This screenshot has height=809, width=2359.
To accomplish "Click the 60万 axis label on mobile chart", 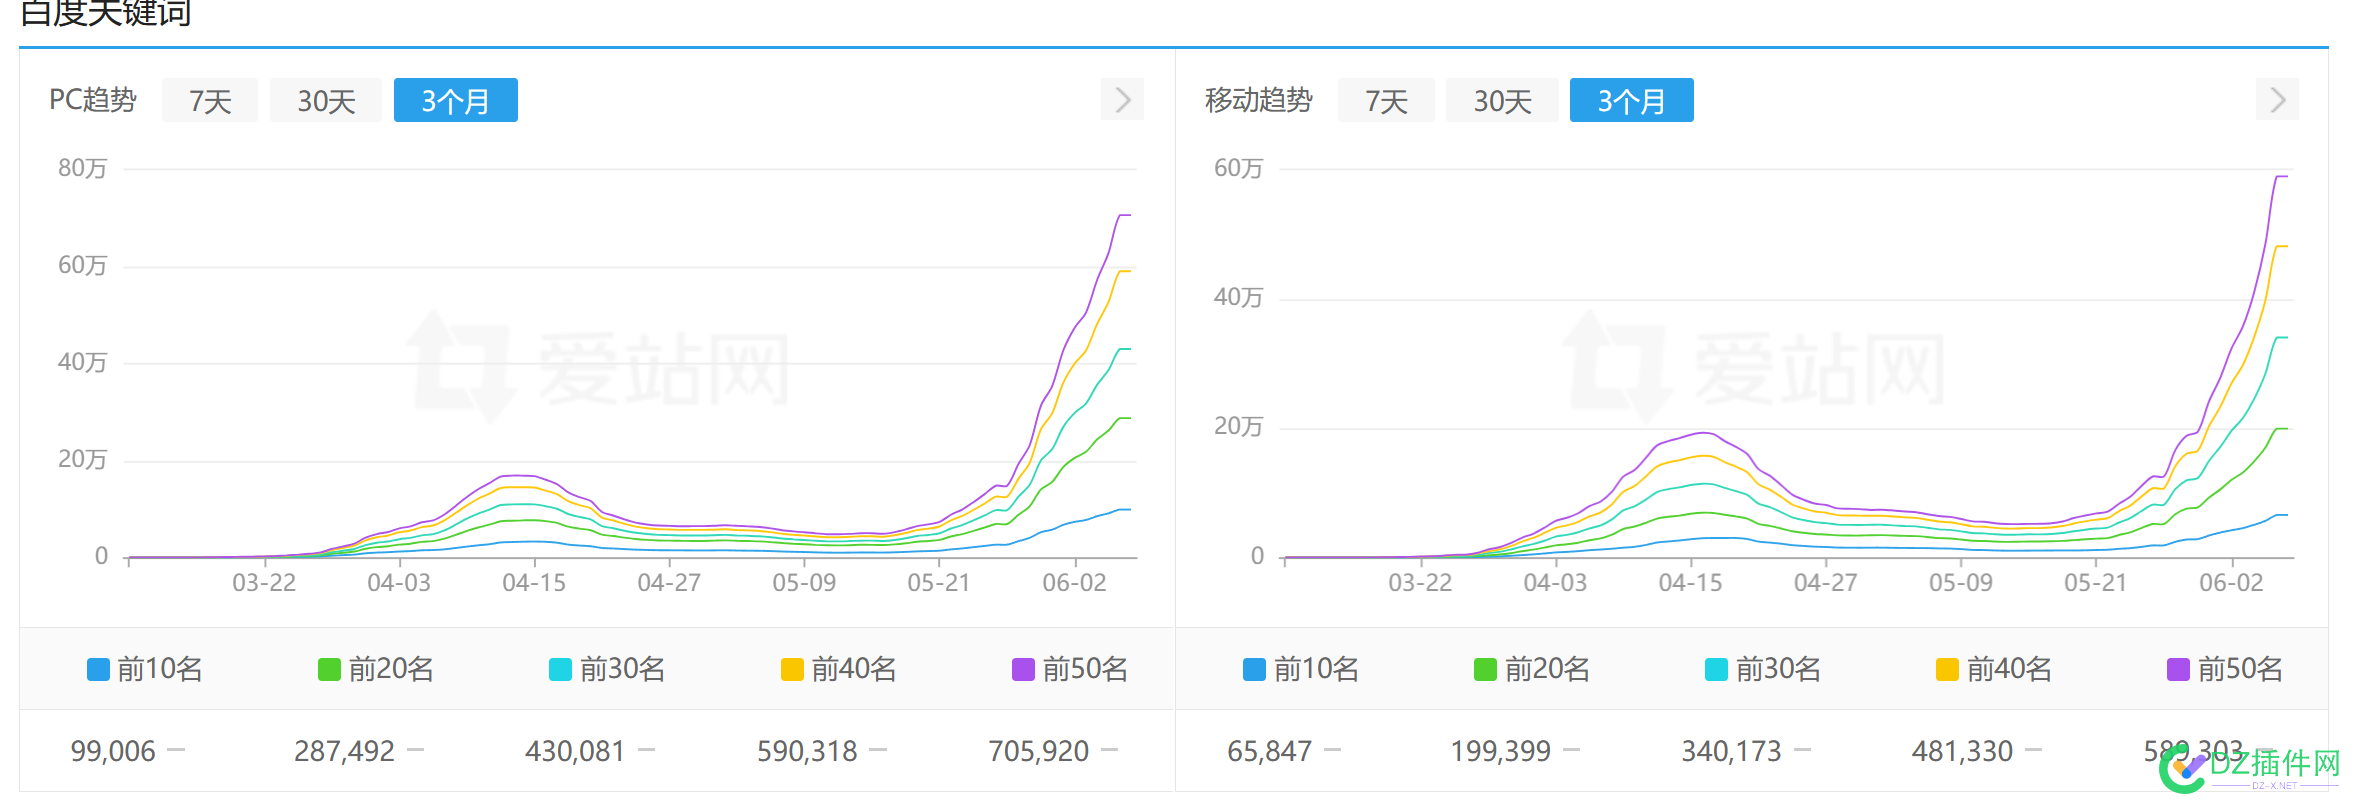I will tap(1238, 168).
